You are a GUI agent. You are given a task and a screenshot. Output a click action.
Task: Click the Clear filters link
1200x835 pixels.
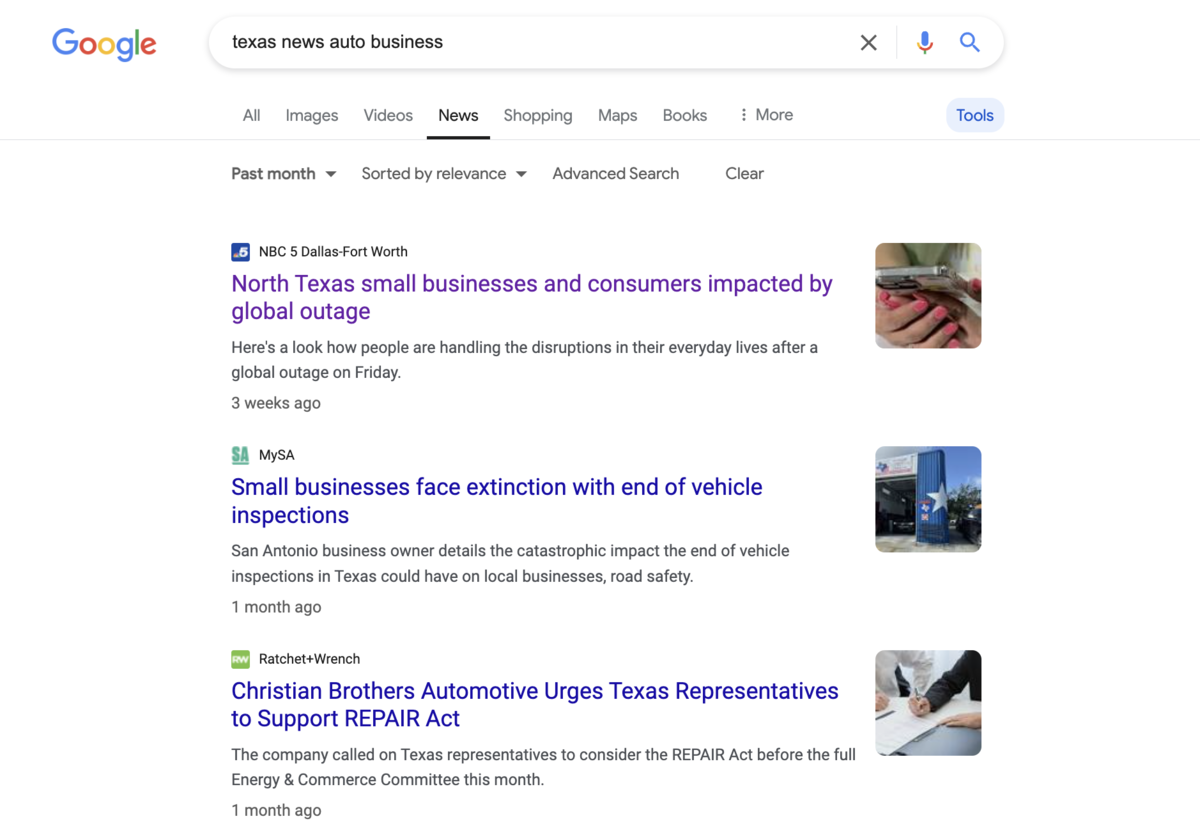(744, 174)
